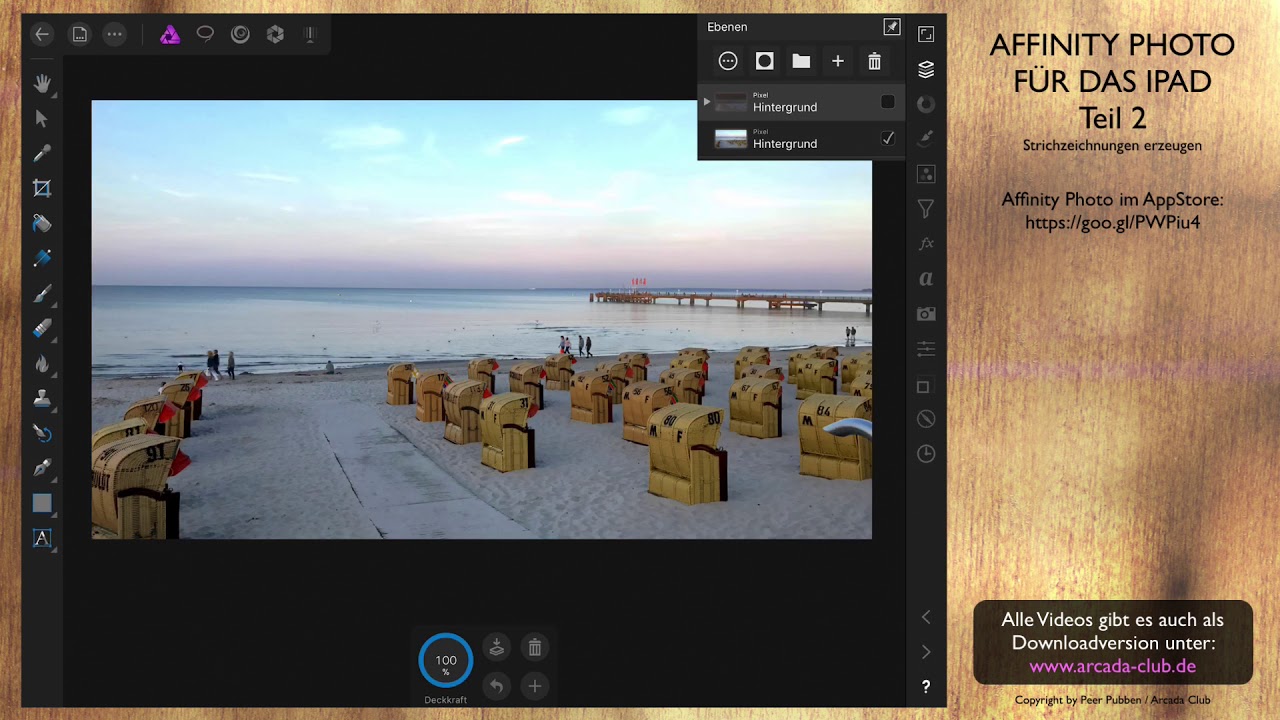Switch to the Selections persona

point(205,34)
